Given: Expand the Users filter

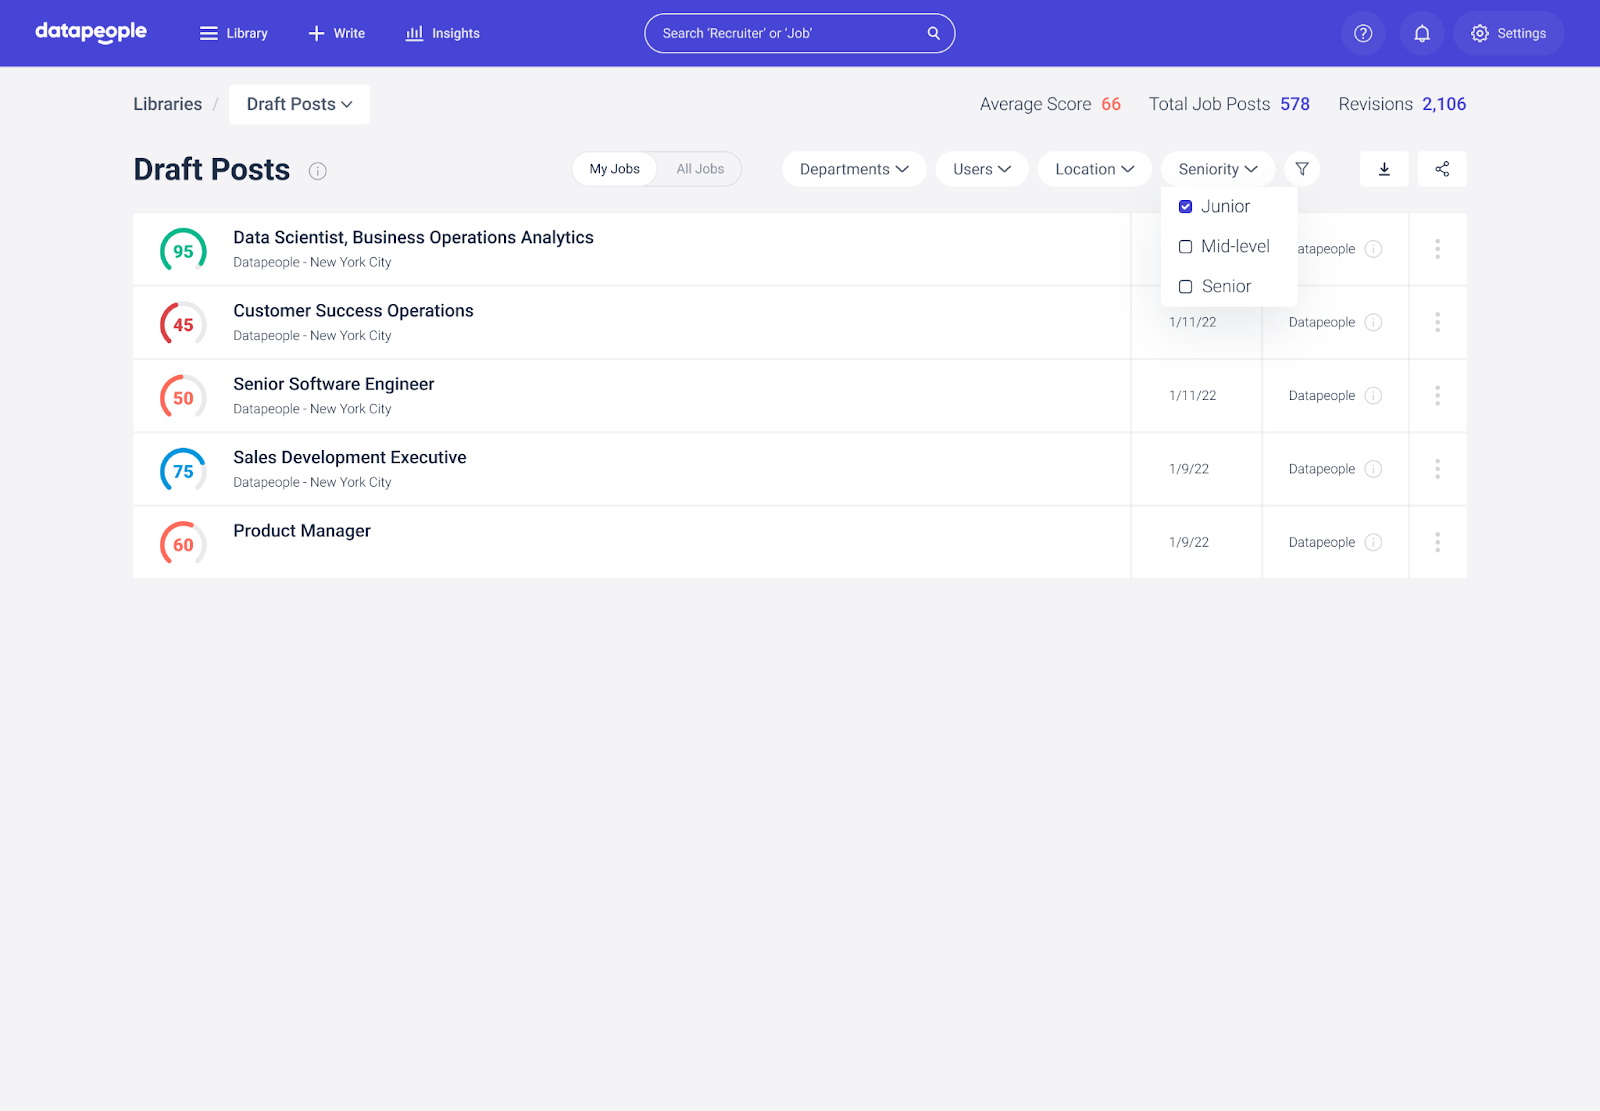Looking at the screenshot, I should click(982, 169).
